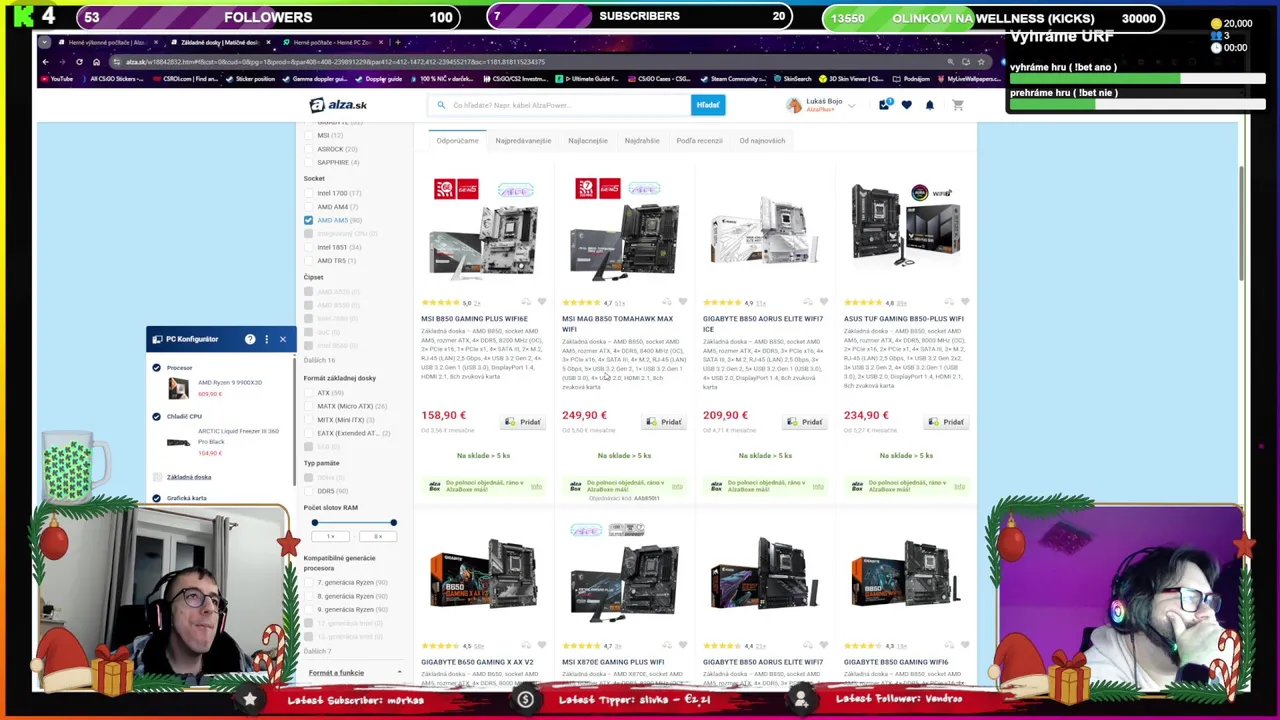Click the search magnifier icon
This screenshot has height=720, width=1280.
pyautogui.click(x=441, y=105)
